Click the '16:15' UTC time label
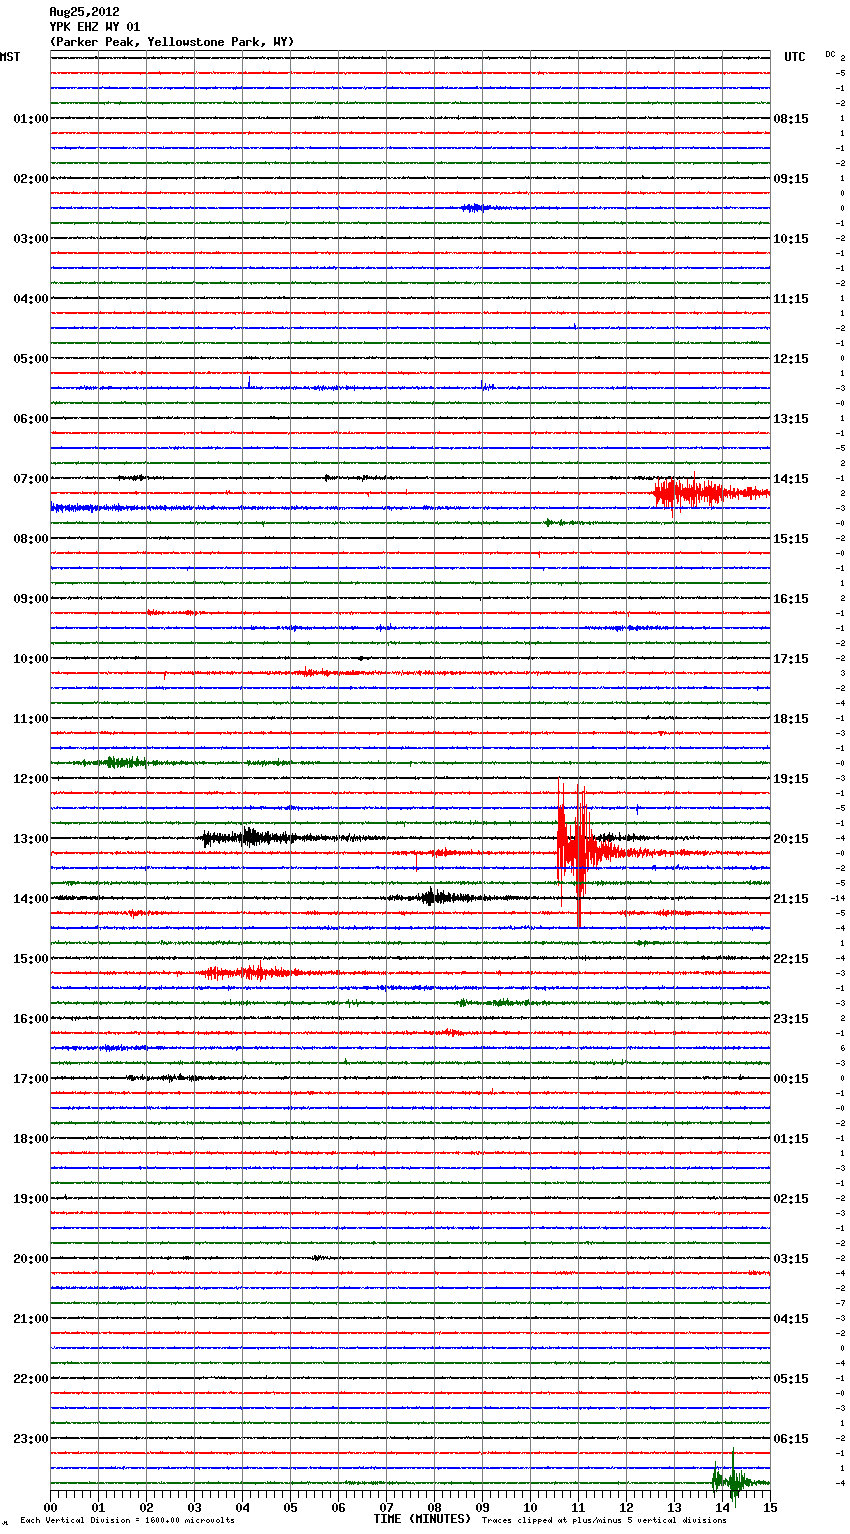The height and width of the screenshot is (1534, 850). [791, 599]
